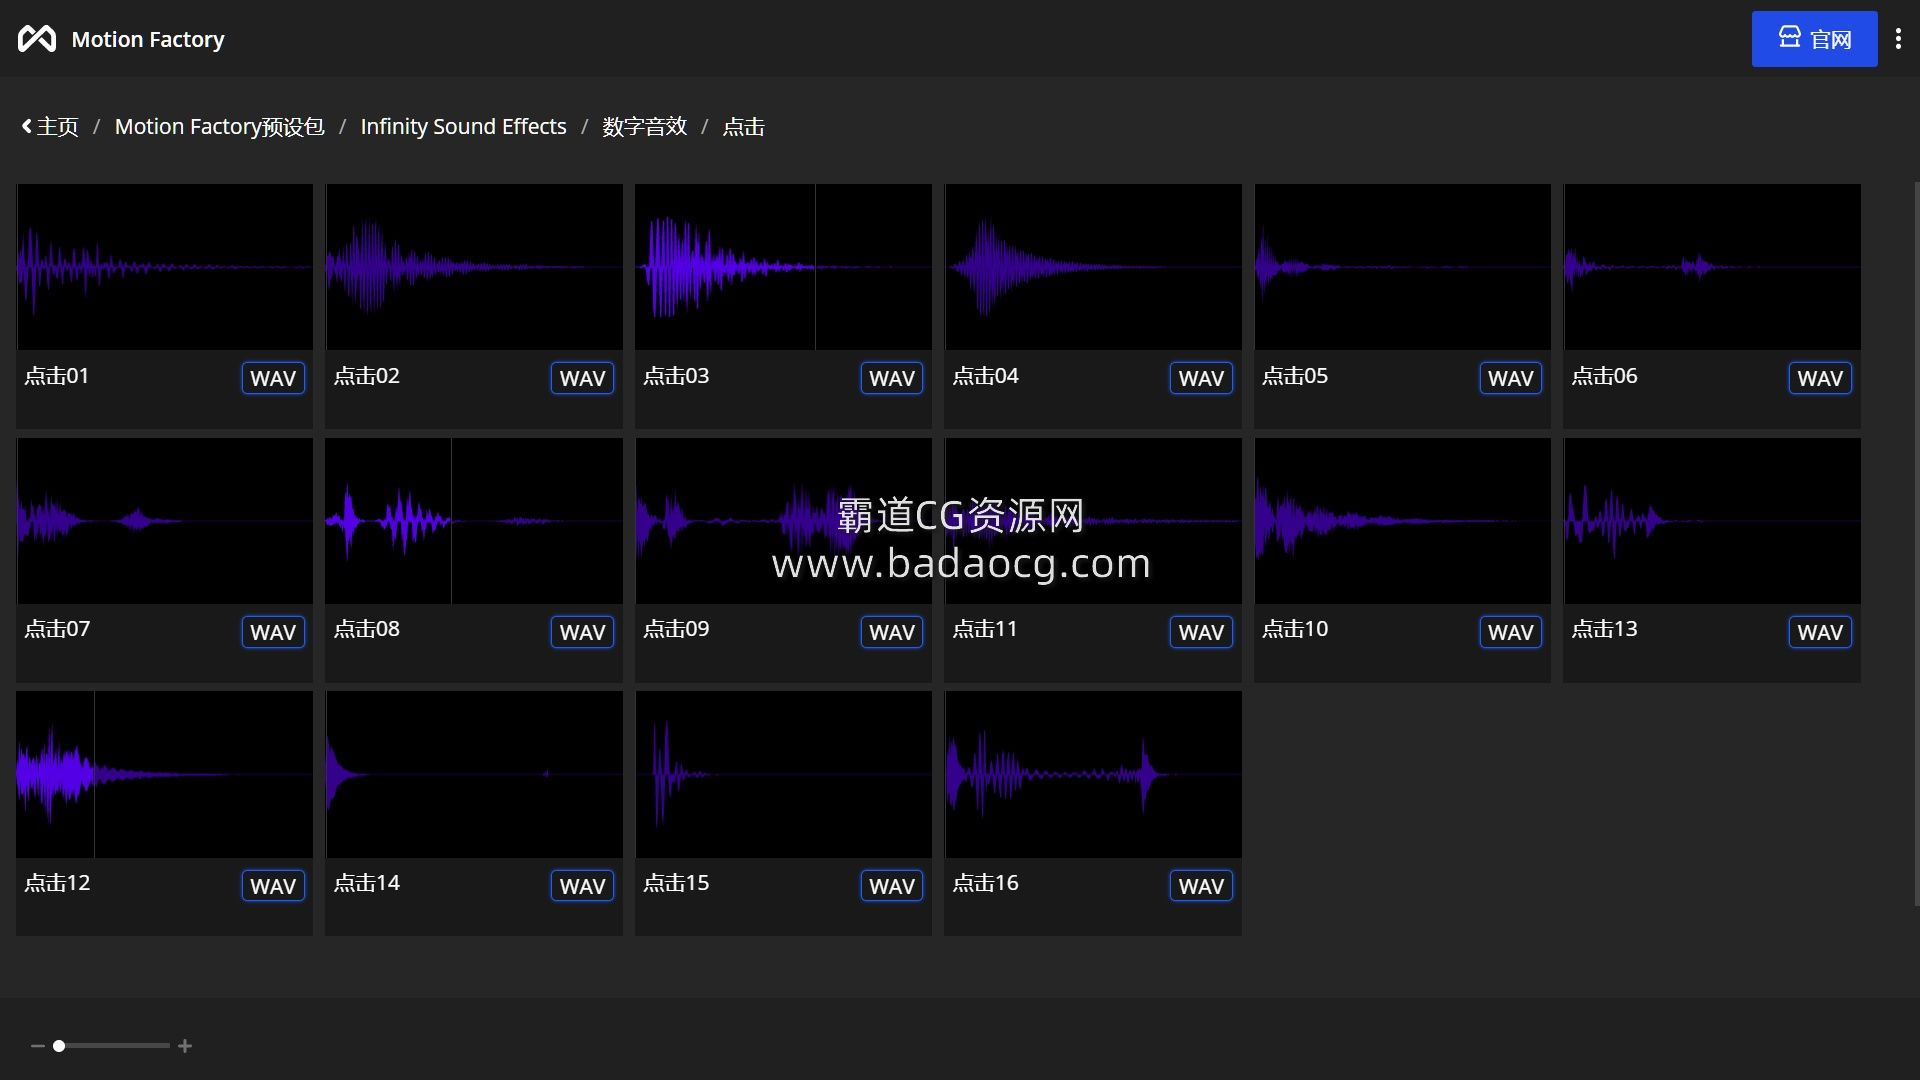
Task: Select the 点击 breadcrumb item
Action: (743, 127)
